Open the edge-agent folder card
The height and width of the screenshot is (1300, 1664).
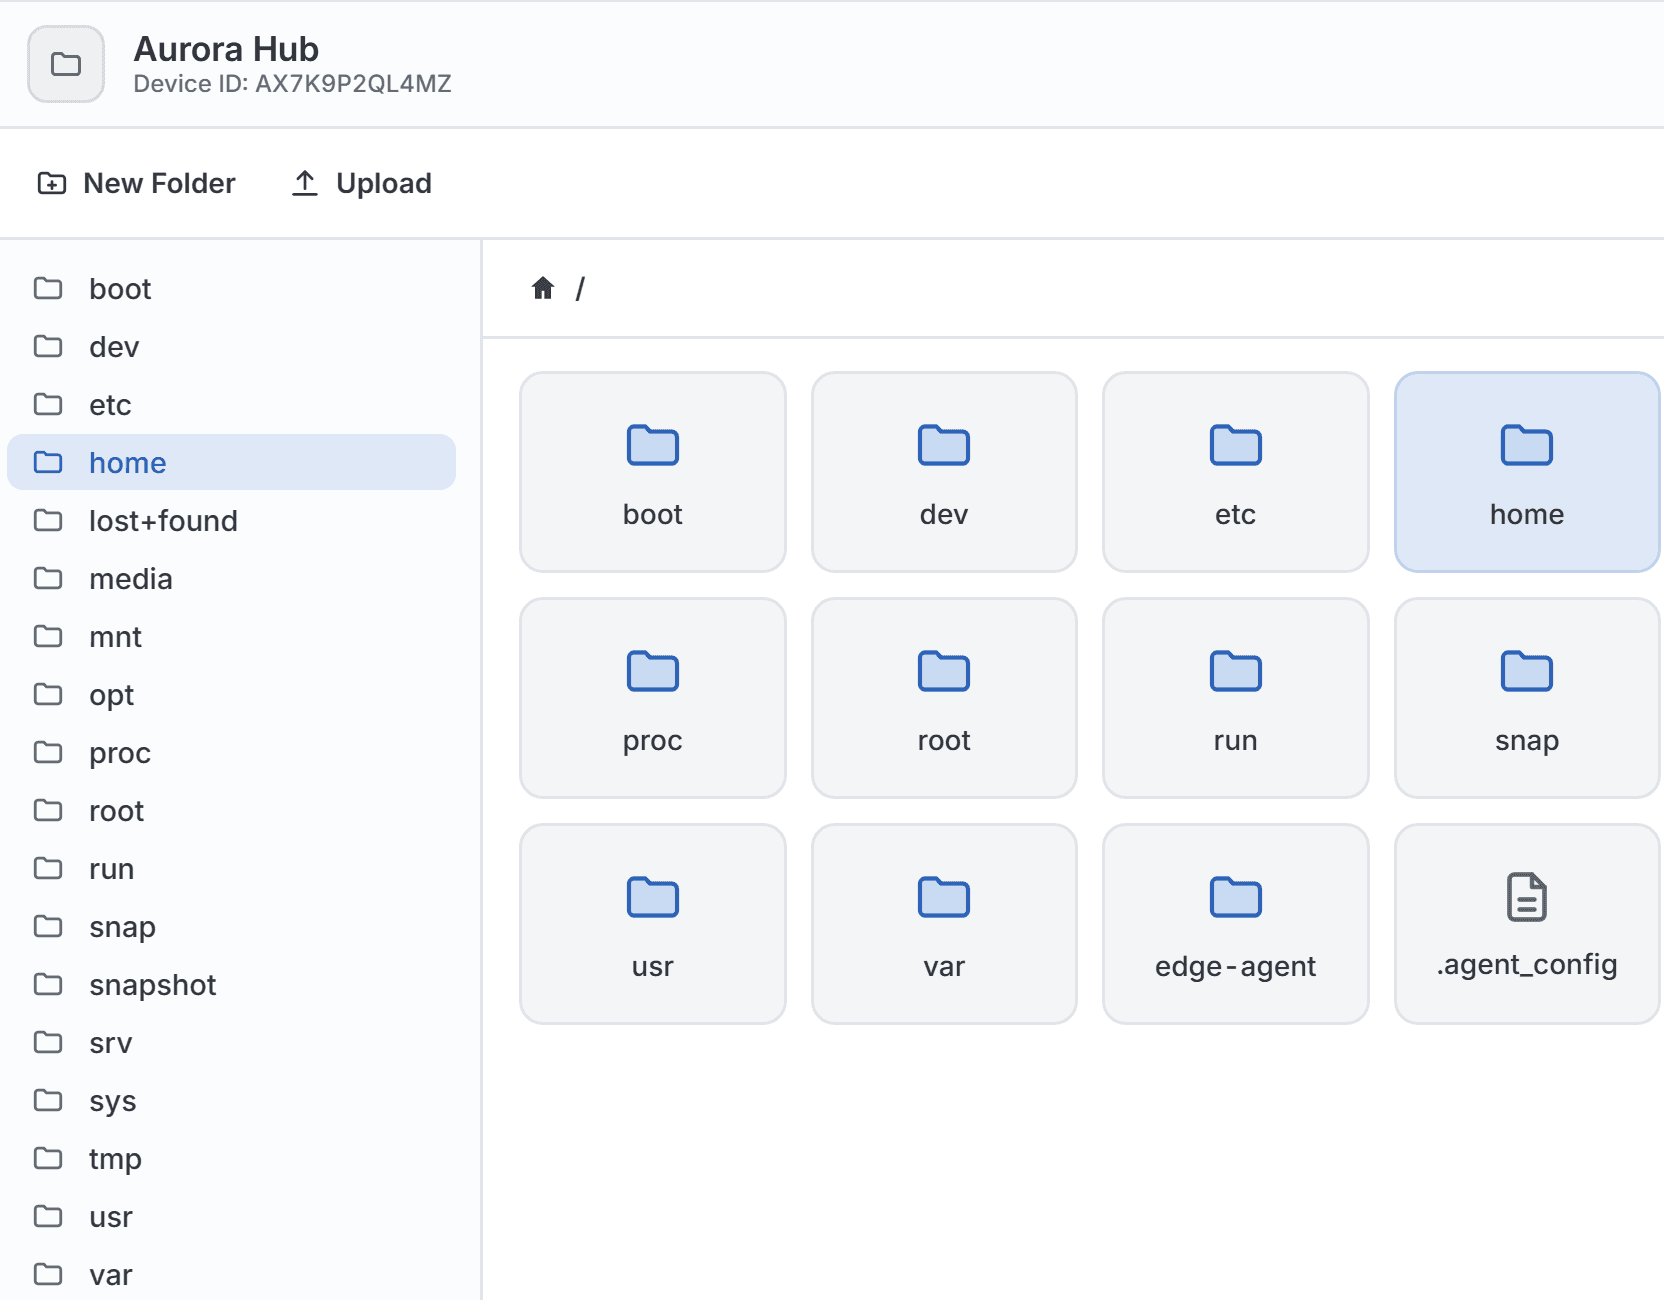tap(1236, 924)
